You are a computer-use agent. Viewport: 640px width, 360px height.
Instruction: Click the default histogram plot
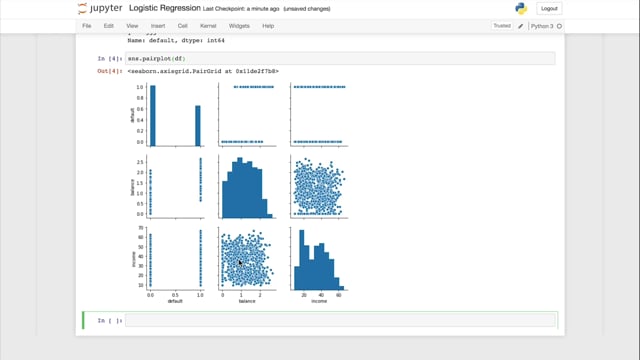click(x=176, y=114)
